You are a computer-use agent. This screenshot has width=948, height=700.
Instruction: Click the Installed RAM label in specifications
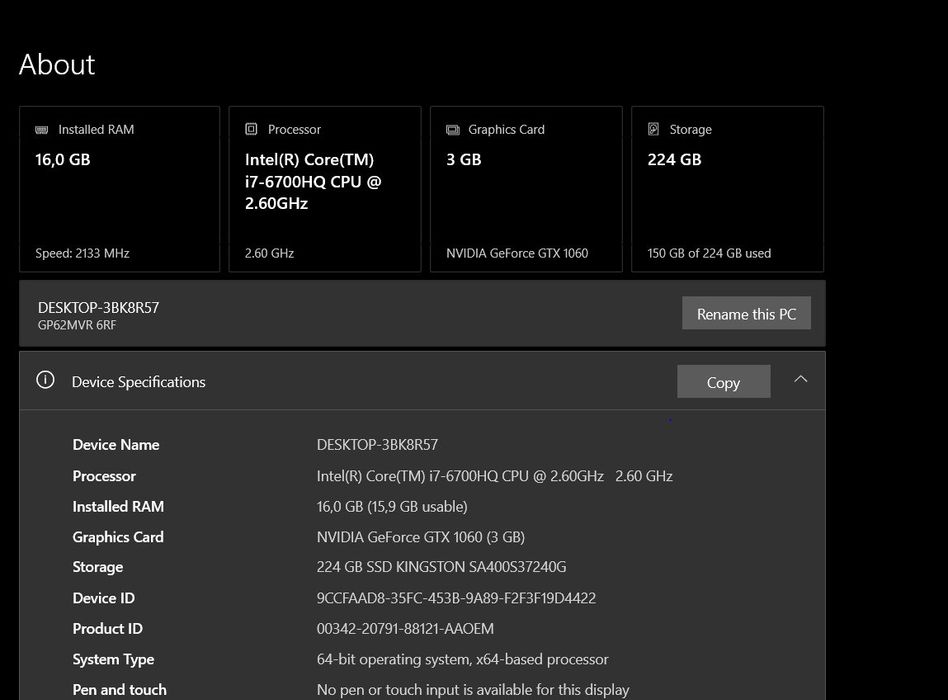click(x=118, y=507)
